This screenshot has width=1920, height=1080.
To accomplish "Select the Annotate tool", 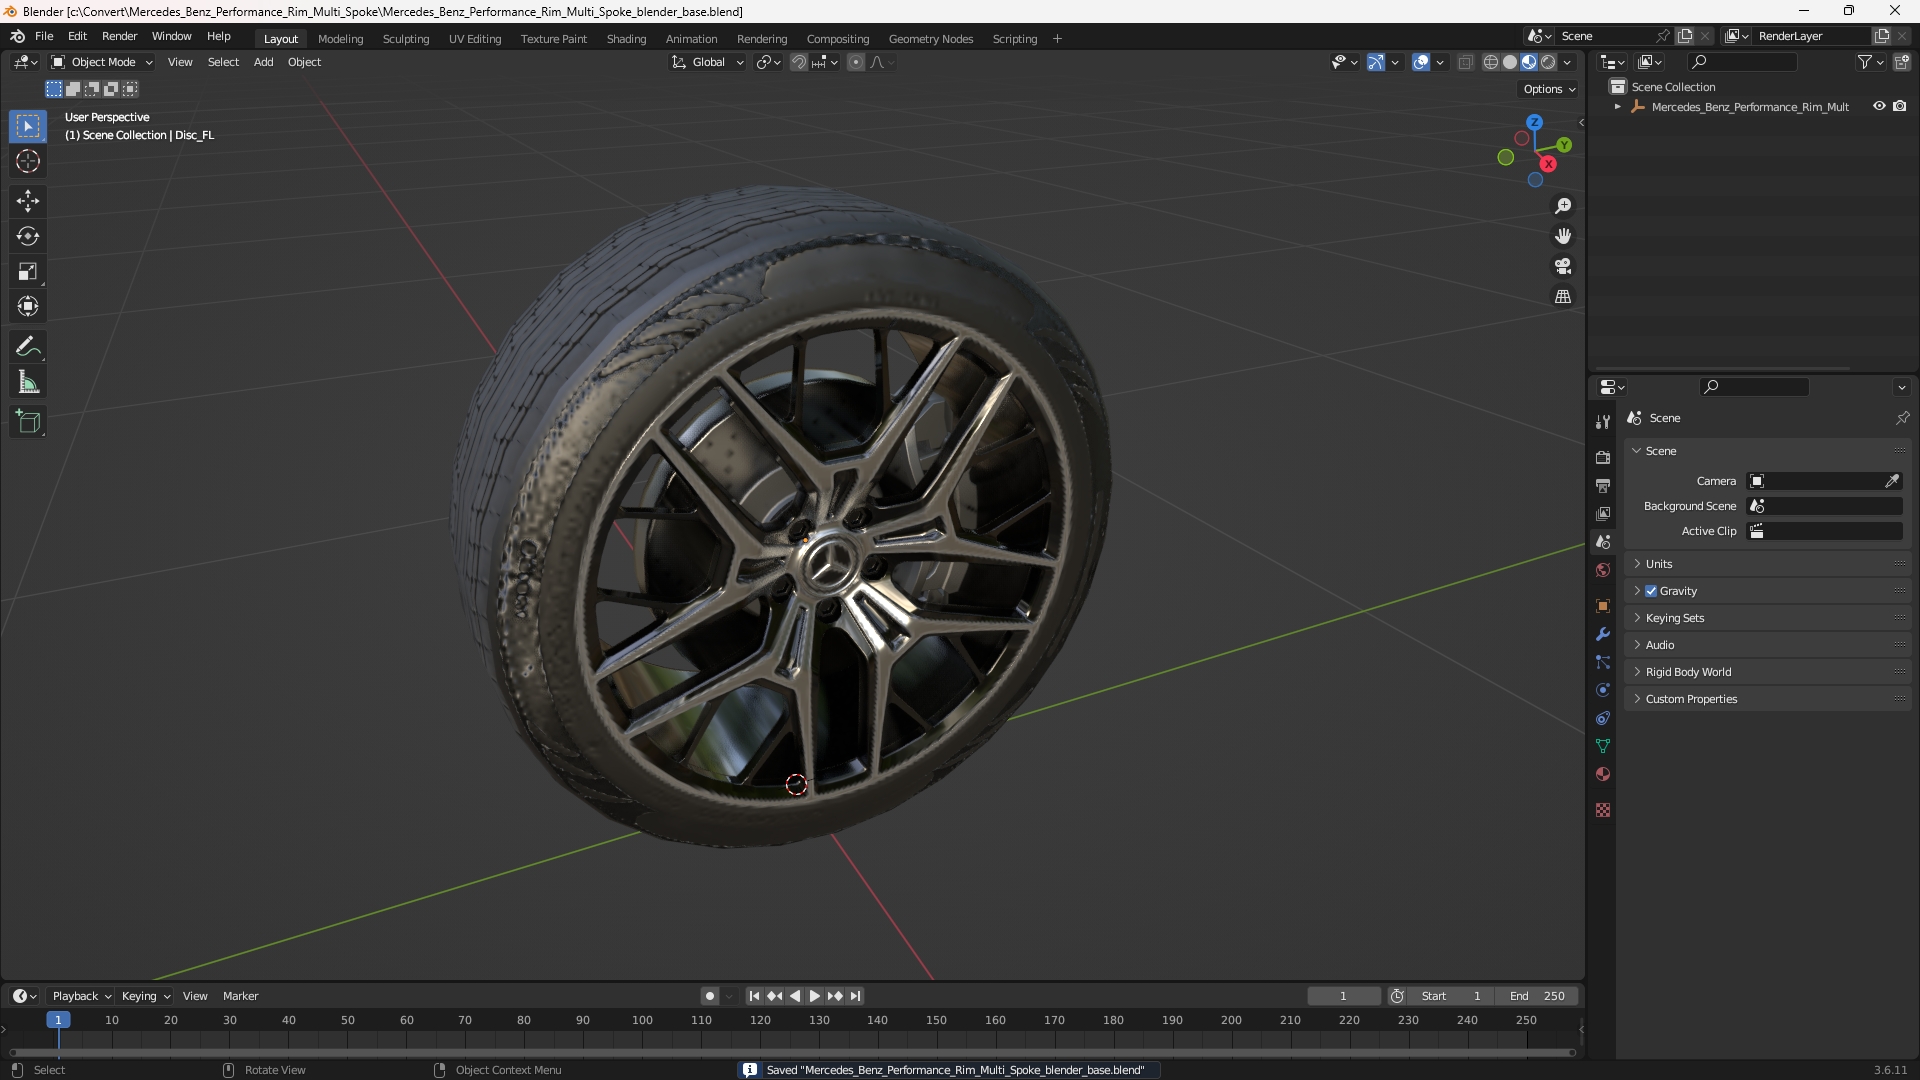I will point(28,347).
